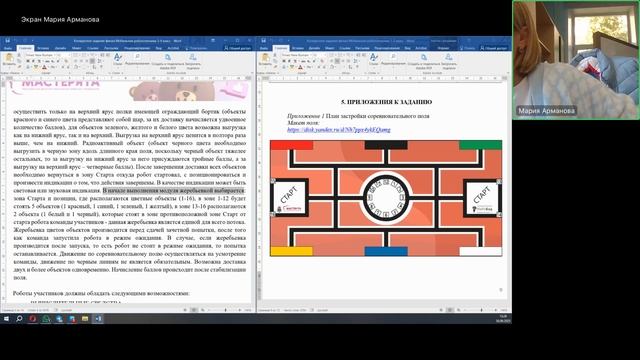This screenshot has height=360, width=640.
Task: Click Запросить подписи in left Word window
Action: click(193, 61)
